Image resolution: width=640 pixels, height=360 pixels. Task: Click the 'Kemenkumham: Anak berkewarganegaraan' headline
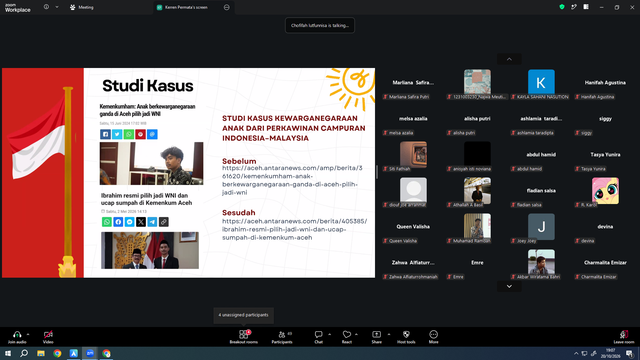click(x=147, y=110)
